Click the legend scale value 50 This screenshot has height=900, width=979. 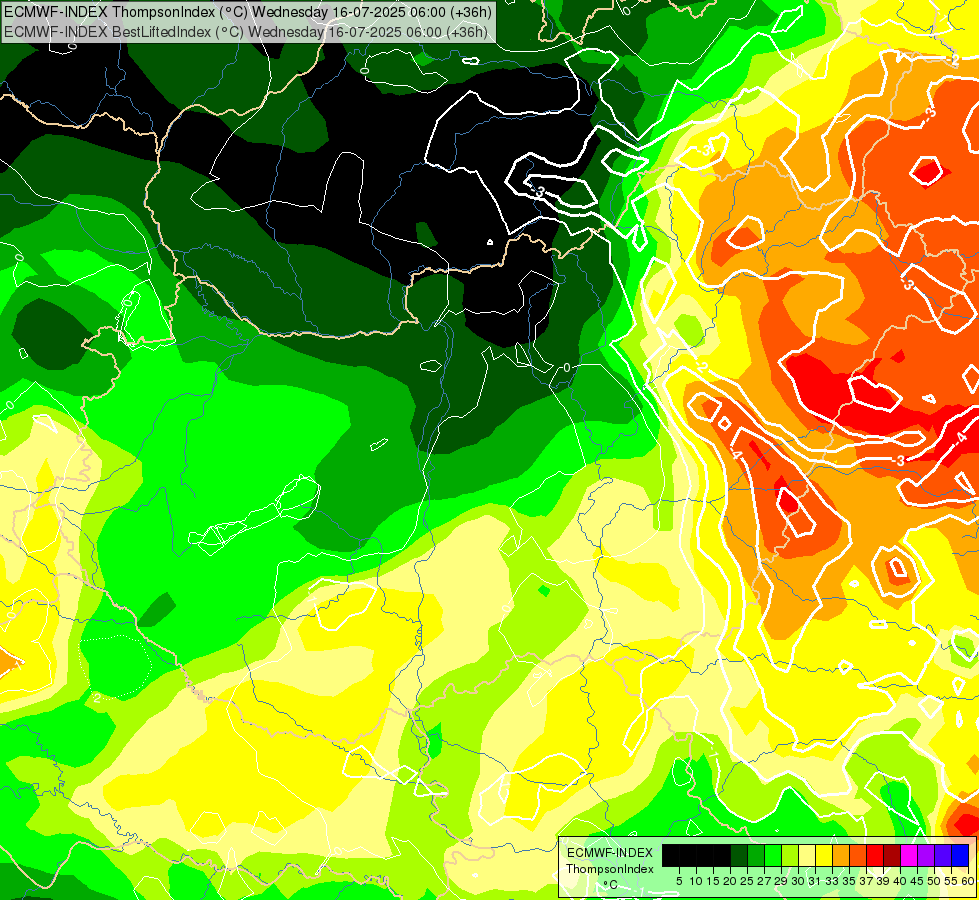[x=935, y=881]
